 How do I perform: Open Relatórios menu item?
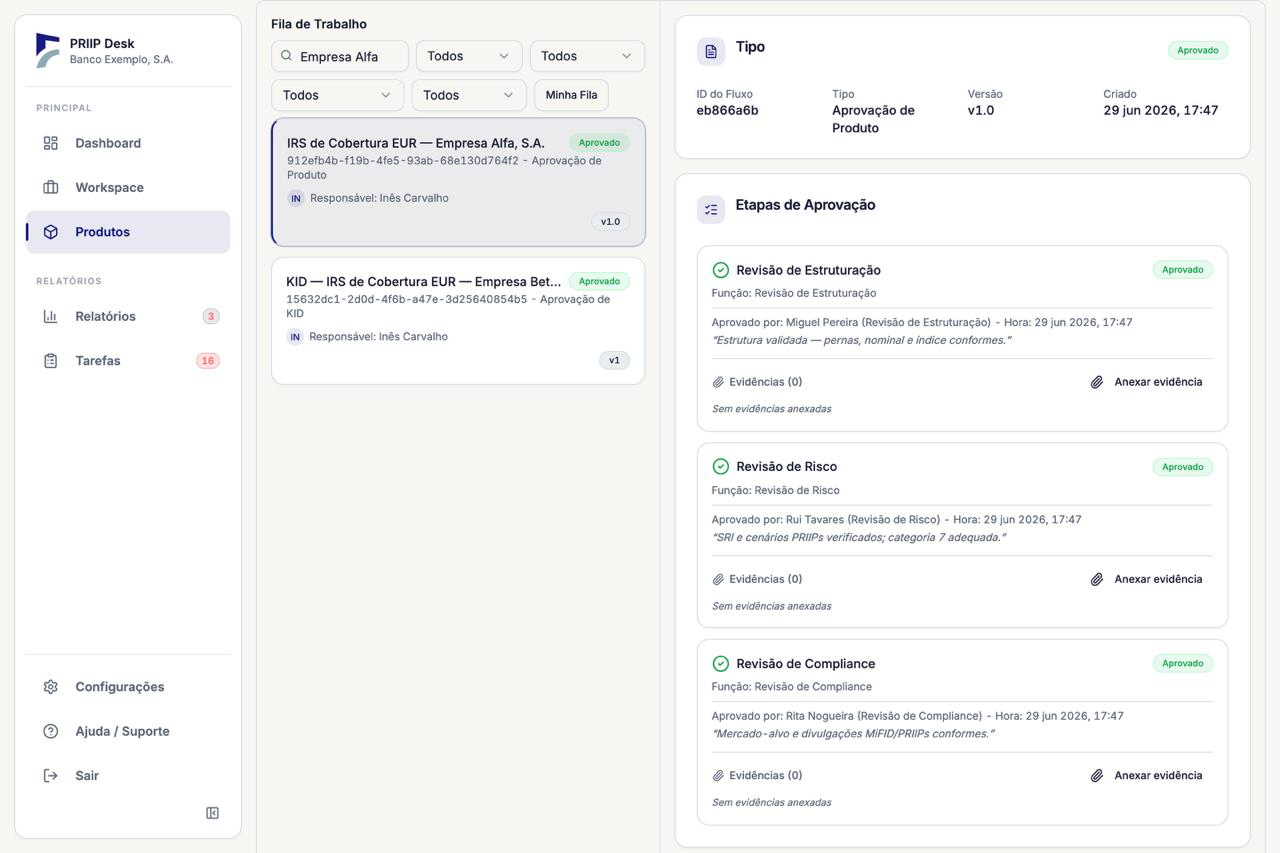click(128, 316)
